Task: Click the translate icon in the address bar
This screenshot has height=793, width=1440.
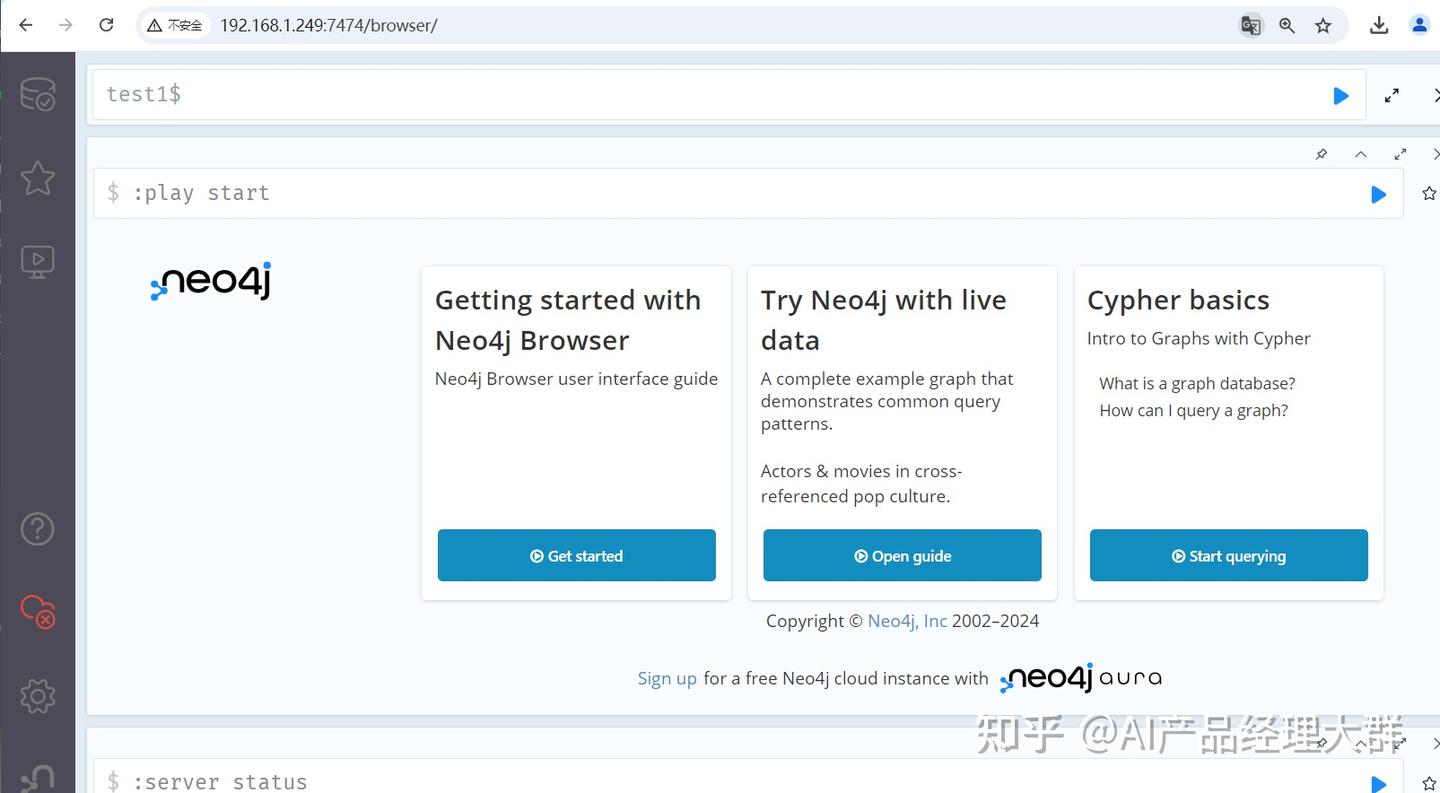Action: coord(1251,25)
